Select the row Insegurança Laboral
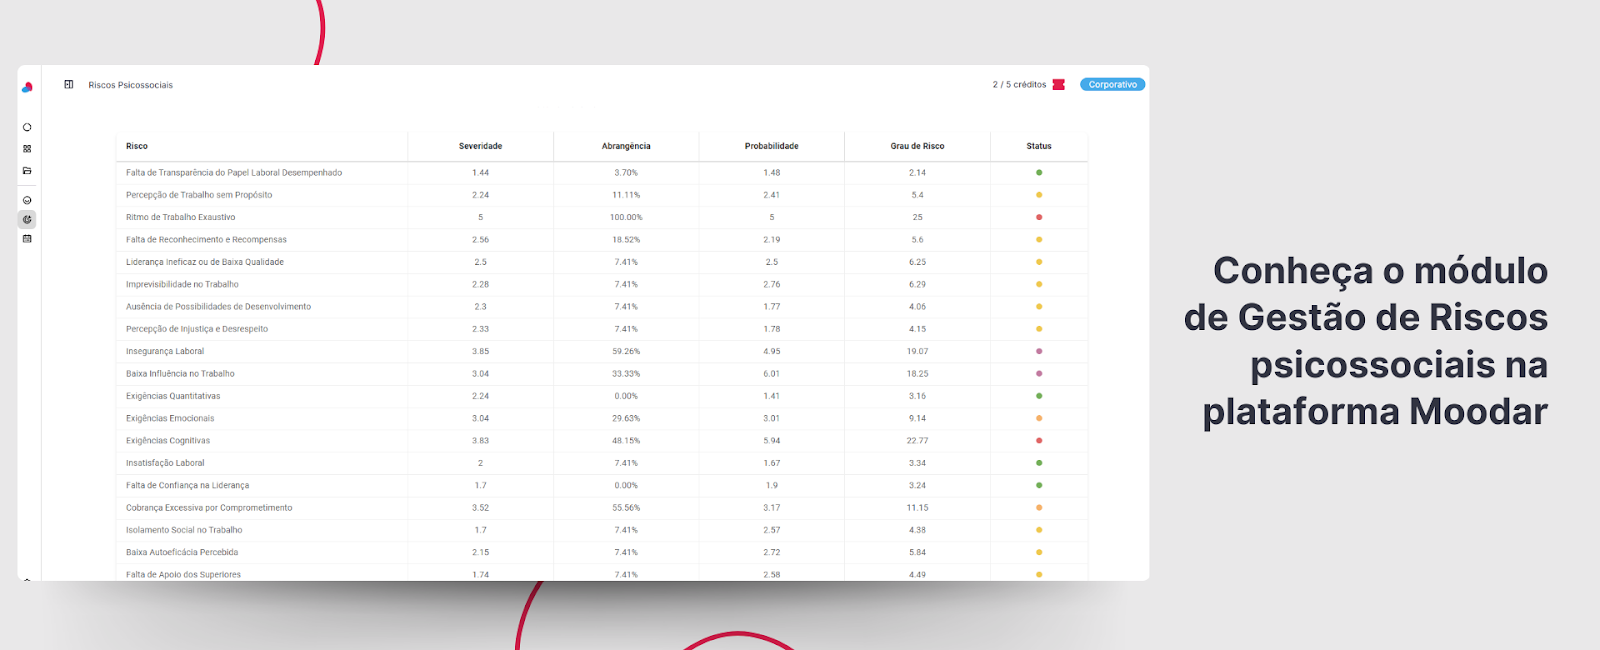The image size is (1600, 650). 602,351
